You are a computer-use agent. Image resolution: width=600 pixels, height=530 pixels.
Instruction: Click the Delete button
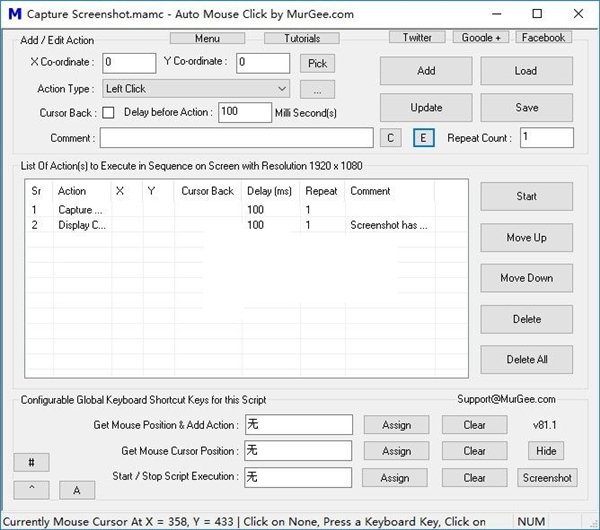(527, 319)
